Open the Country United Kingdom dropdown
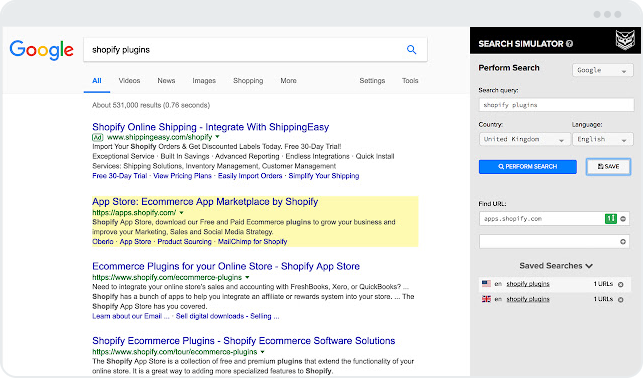The width and height of the screenshot is (643, 378). point(524,139)
